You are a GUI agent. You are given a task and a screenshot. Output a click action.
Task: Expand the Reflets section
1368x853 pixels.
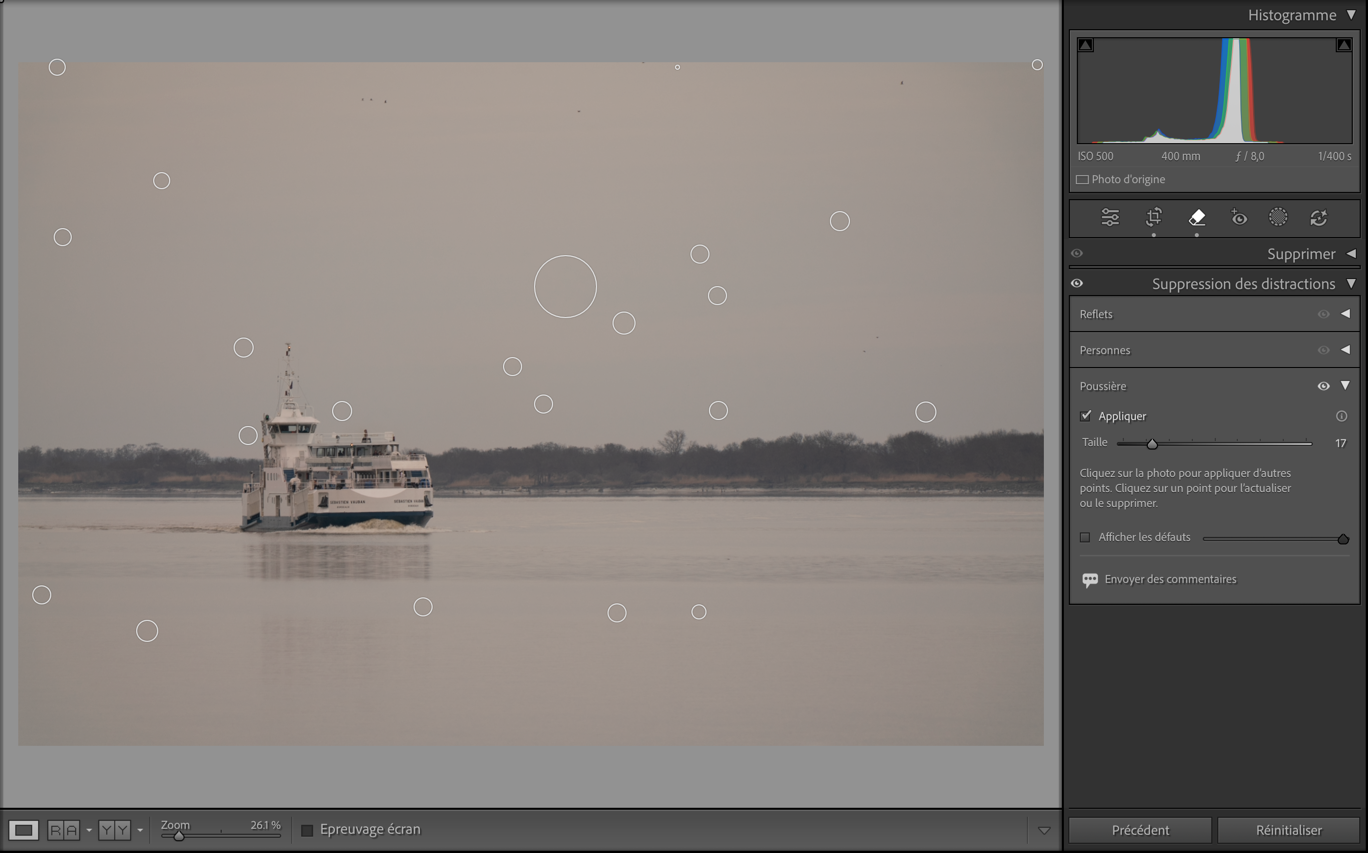tap(1345, 314)
